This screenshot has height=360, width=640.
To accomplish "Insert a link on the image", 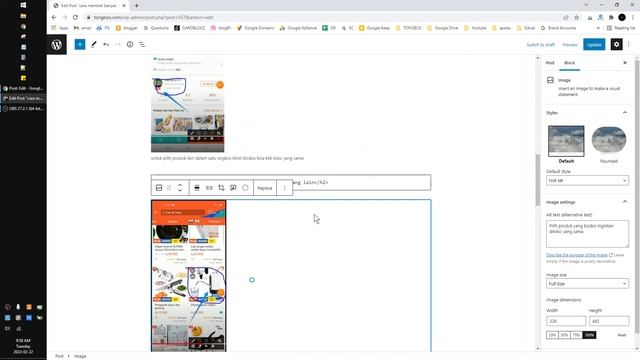I will tap(209, 188).
